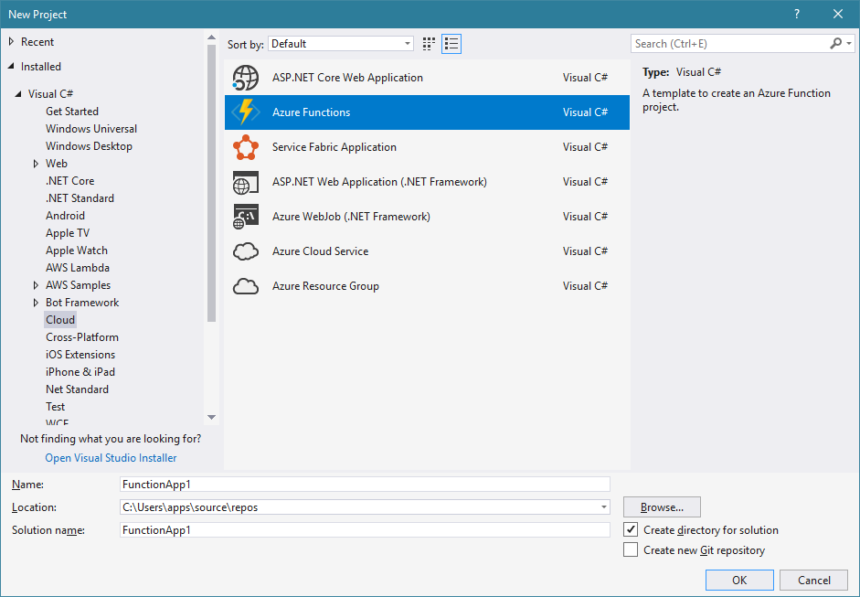Select Windows Desktop category

coord(89,147)
